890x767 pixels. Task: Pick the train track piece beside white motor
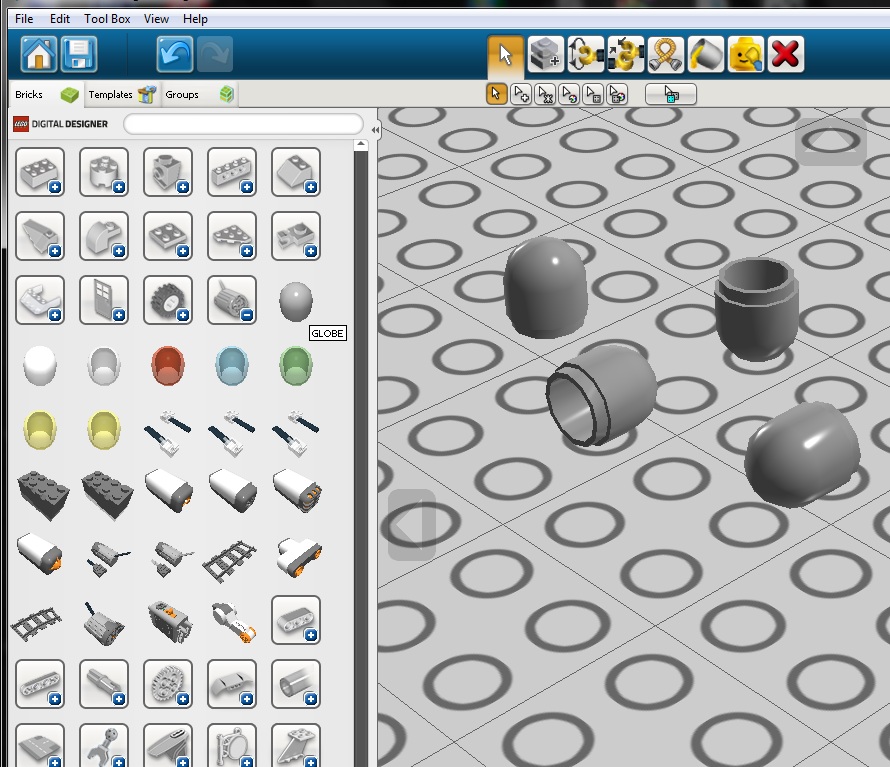click(229, 561)
